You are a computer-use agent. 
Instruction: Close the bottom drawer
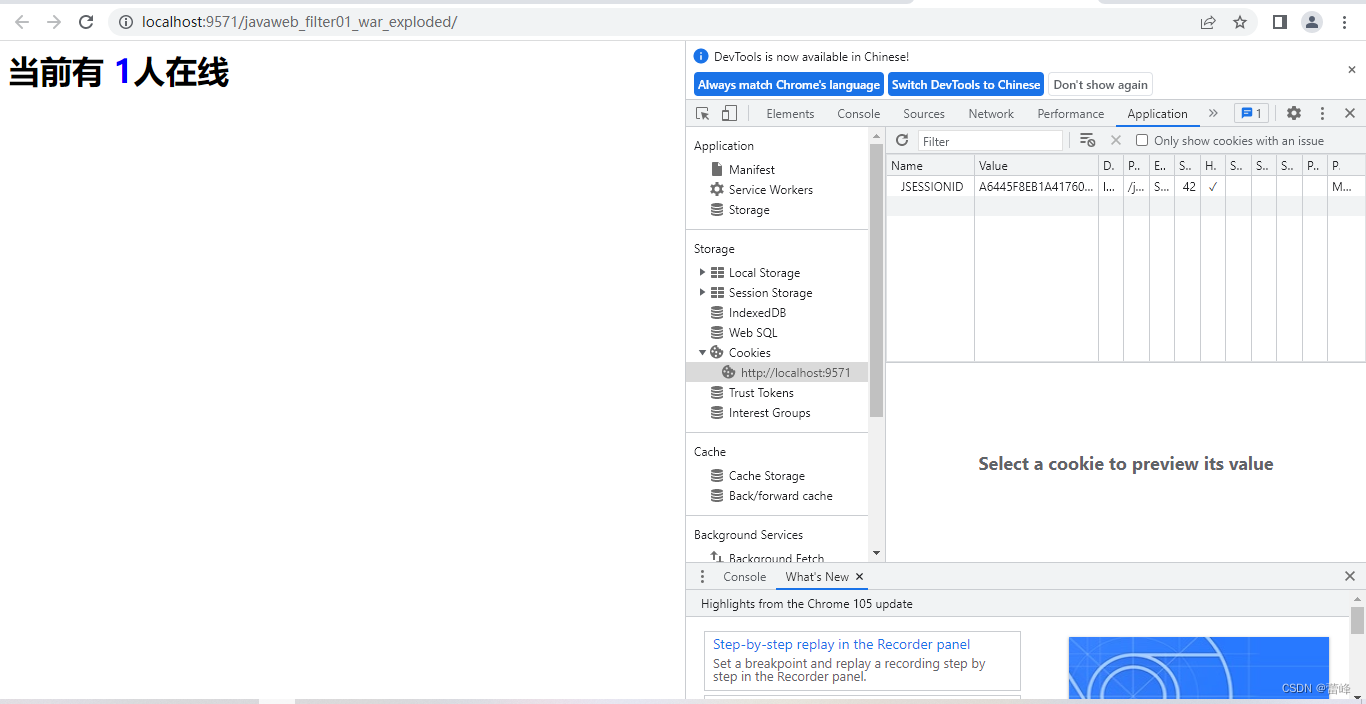tap(1350, 576)
